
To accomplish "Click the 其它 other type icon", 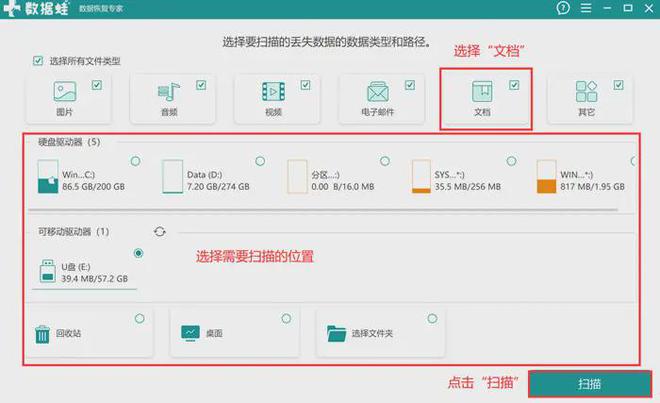I will tap(586, 91).
